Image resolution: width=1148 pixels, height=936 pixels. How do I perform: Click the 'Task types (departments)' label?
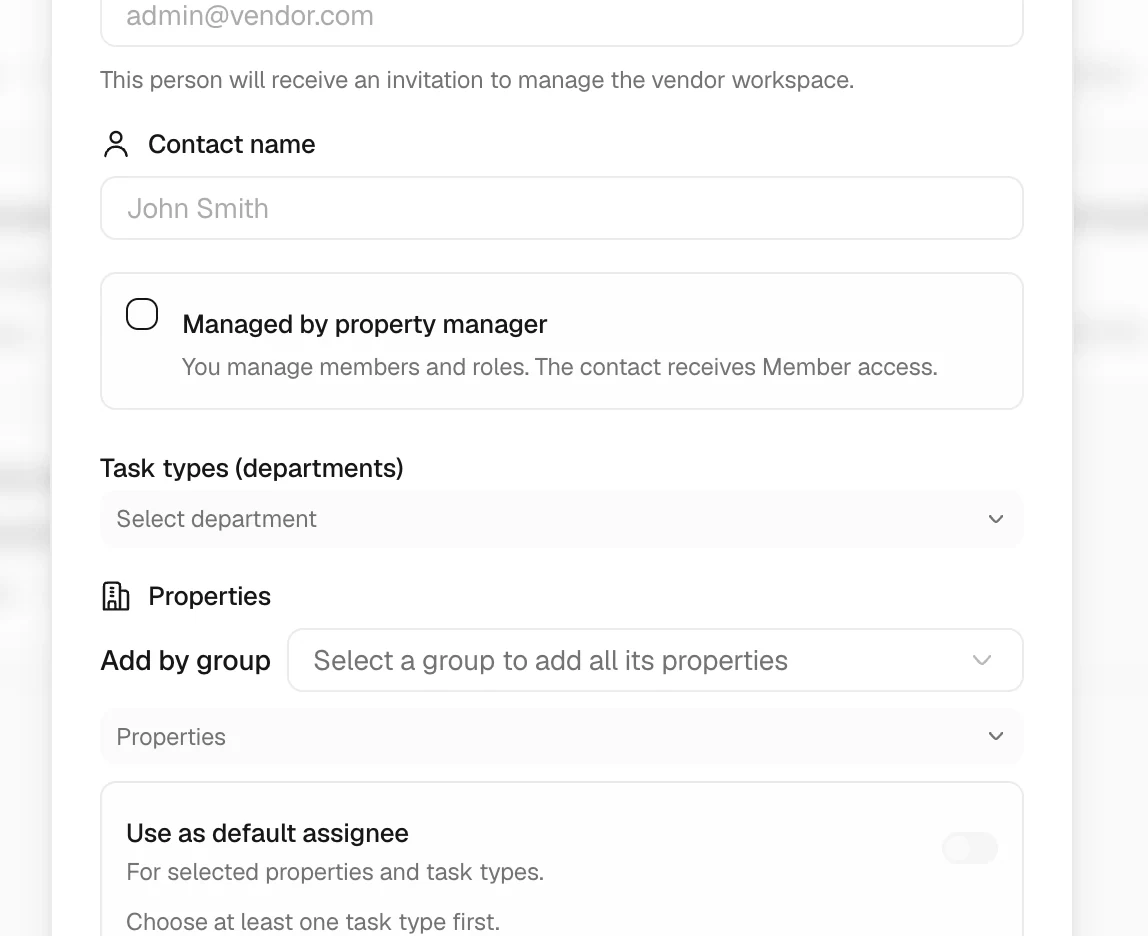(x=252, y=468)
